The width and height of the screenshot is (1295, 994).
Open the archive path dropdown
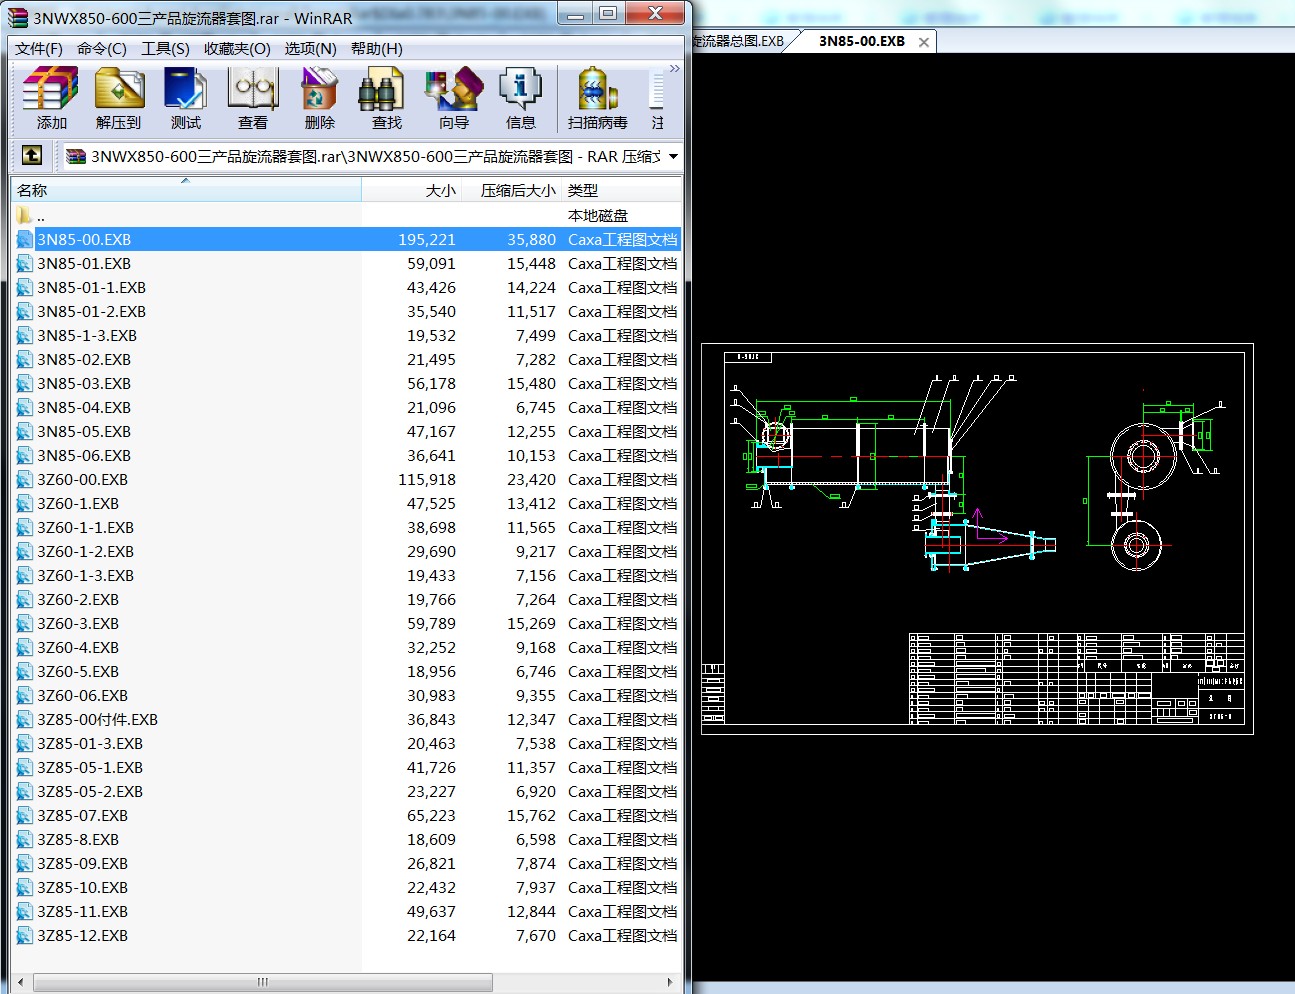pyautogui.click(x=673, y=156)
